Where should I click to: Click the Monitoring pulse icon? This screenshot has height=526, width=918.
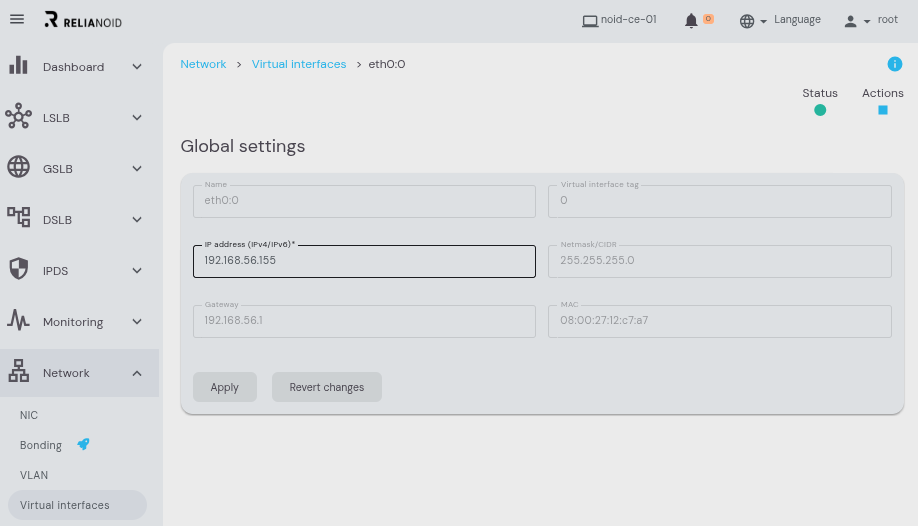tap(18, 320)
